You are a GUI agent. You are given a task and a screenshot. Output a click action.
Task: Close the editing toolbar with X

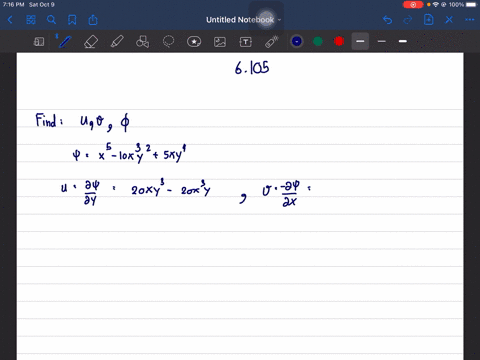click(449, 20)
